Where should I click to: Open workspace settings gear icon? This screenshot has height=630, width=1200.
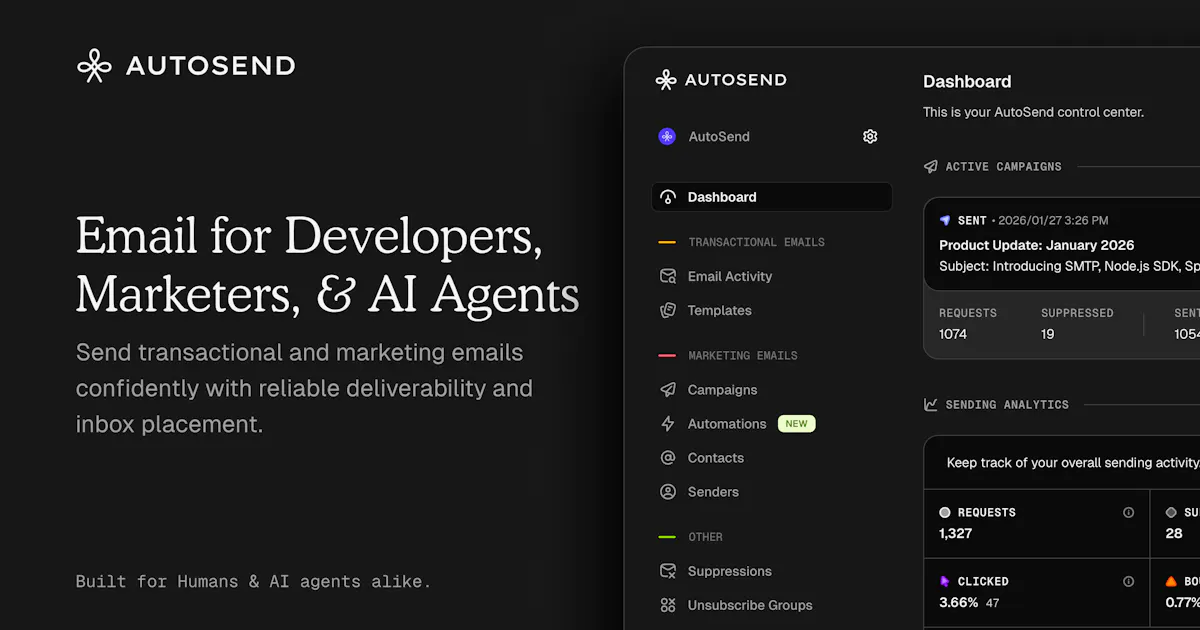(x=870, y=137)
